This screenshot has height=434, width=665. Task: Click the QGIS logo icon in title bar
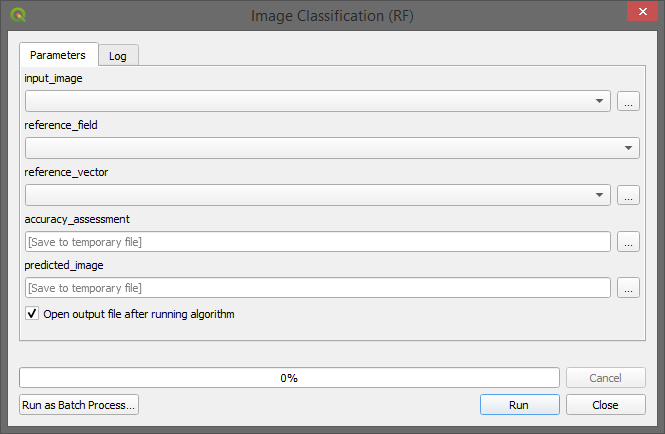point(18,15)
